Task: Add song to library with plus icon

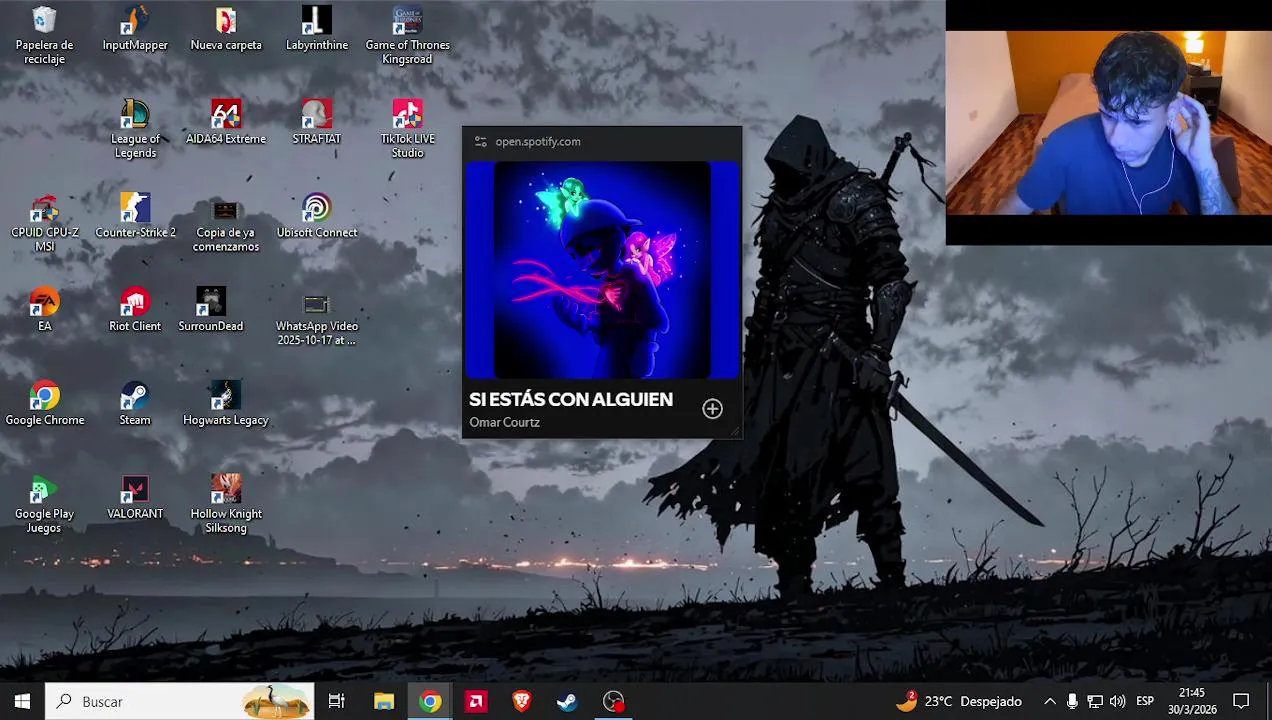Action: click(x=712, y=408)
